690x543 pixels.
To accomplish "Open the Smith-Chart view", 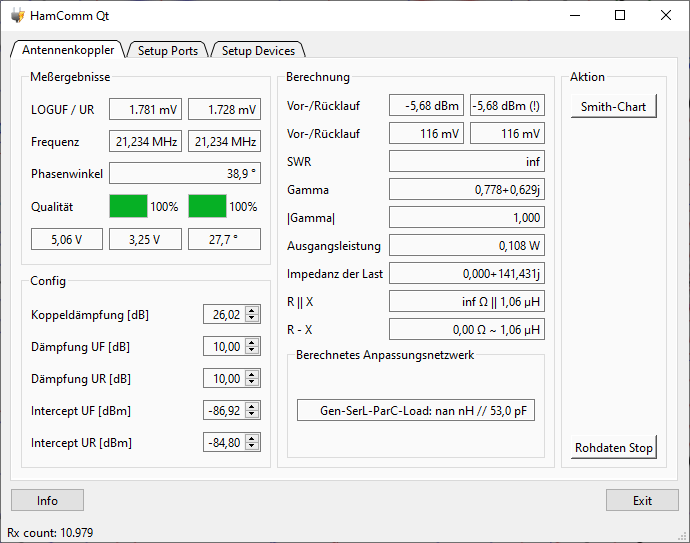I will point(613,106).
